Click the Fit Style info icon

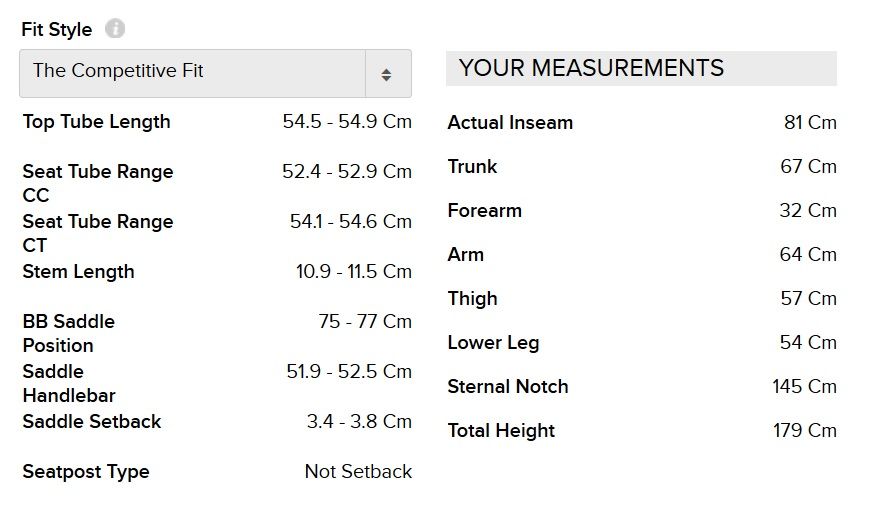(x=115, y=29)
